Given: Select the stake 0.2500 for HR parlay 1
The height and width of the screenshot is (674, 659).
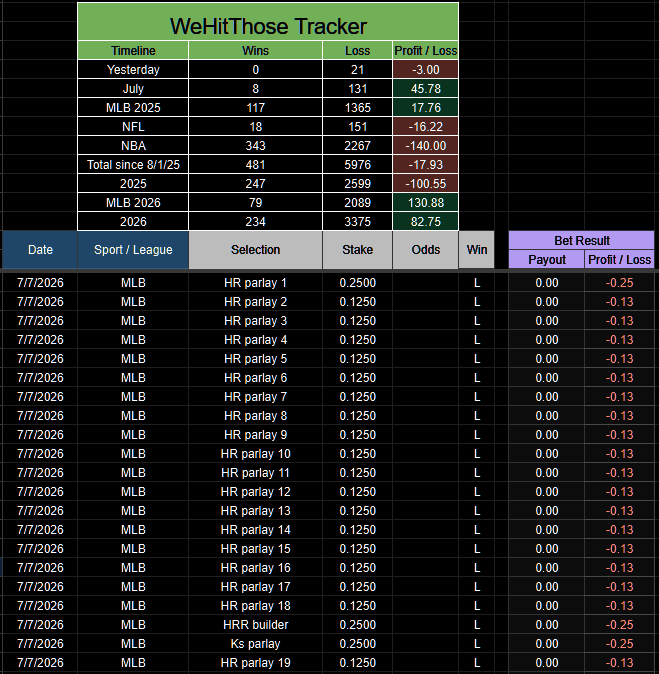Looking at the screenshot, I should (357, 283).
